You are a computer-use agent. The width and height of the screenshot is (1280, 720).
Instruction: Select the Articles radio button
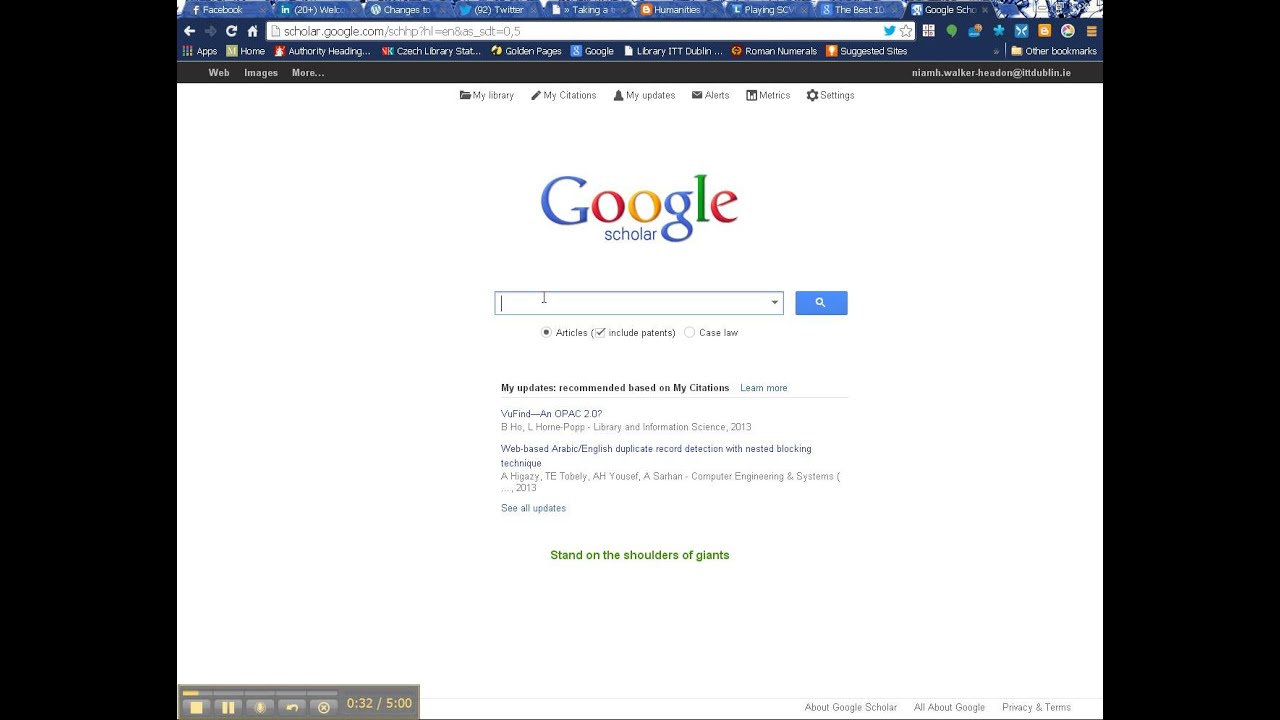point(546,332)
